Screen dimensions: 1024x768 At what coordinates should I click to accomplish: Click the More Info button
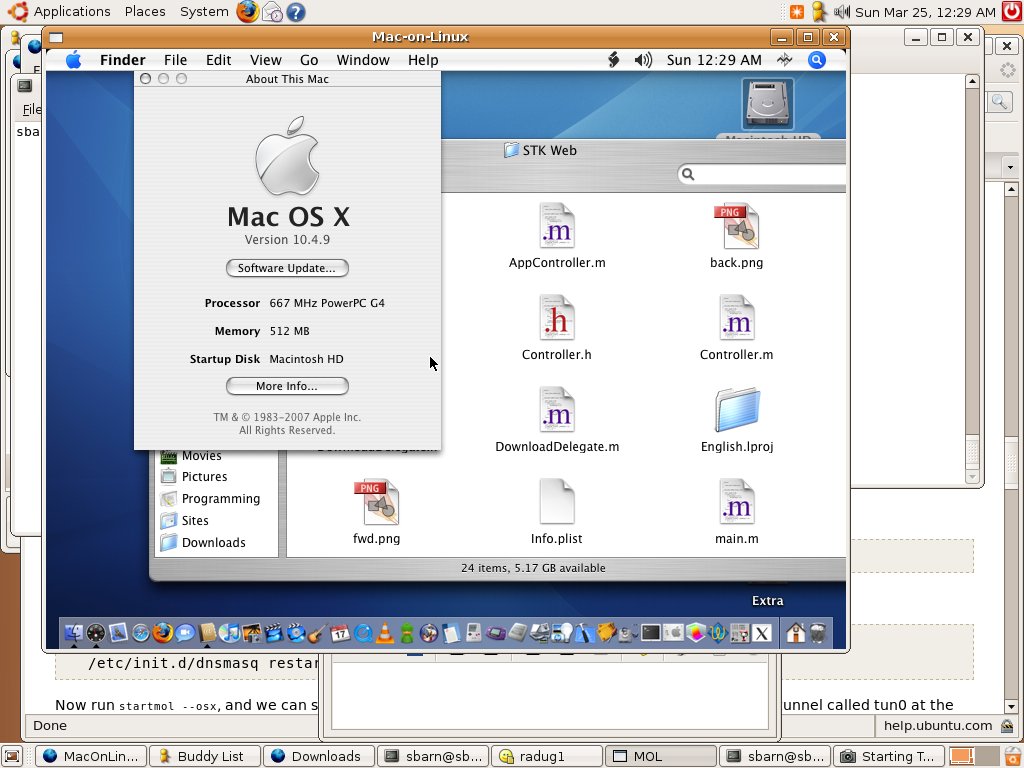tap(287, 386)
